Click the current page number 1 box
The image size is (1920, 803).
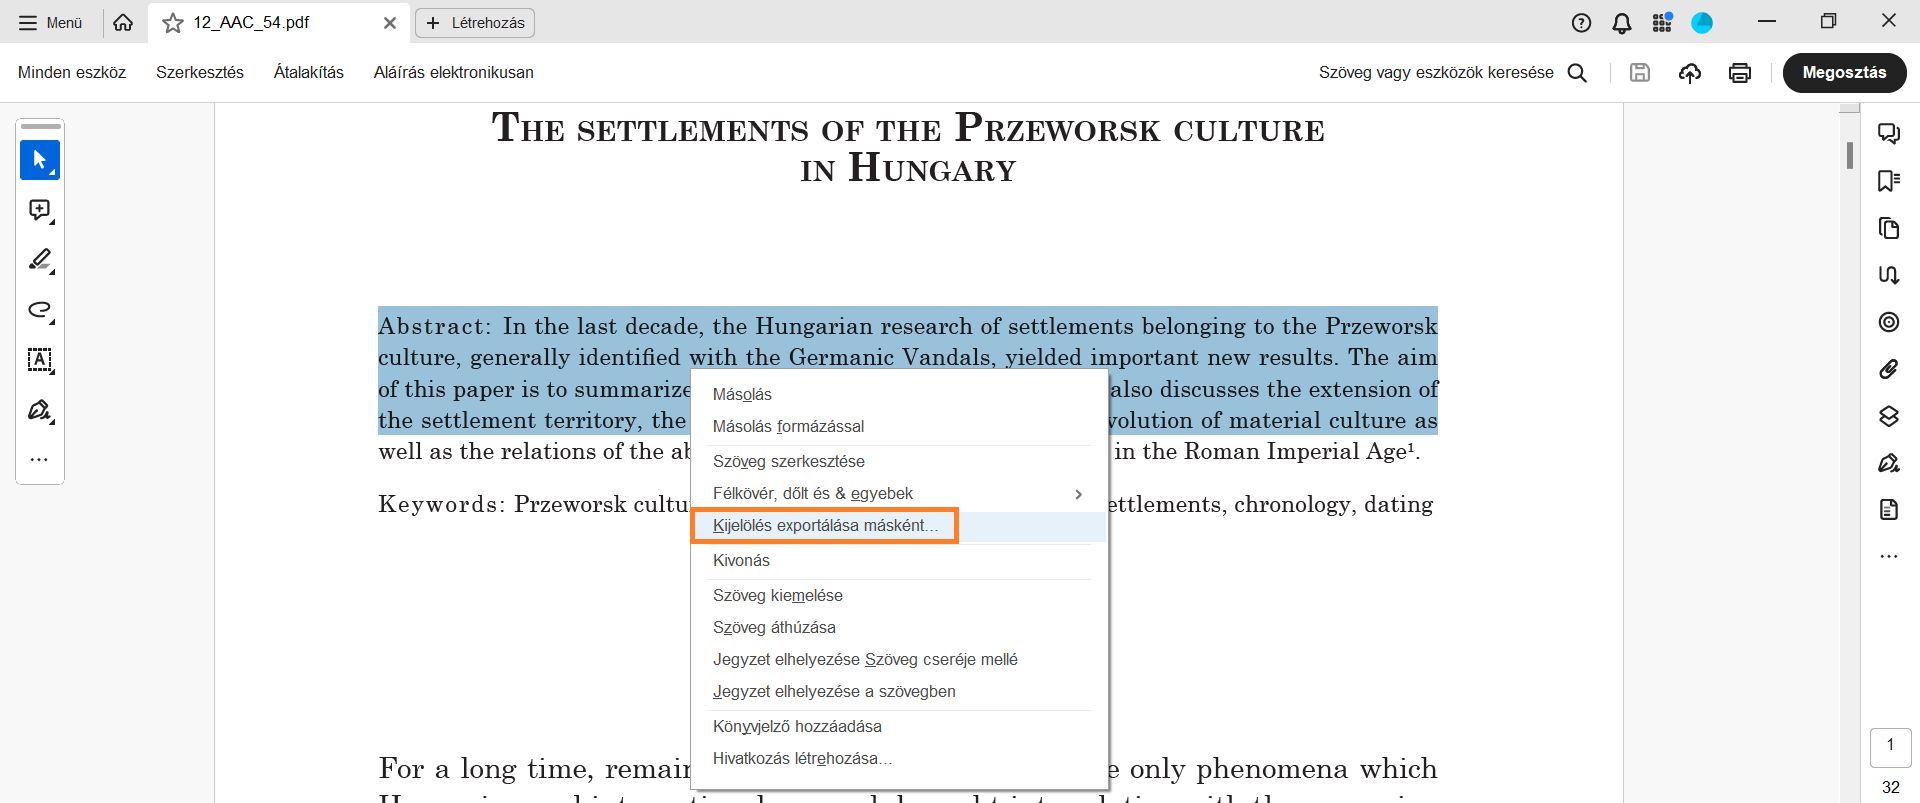[1890, 746]
